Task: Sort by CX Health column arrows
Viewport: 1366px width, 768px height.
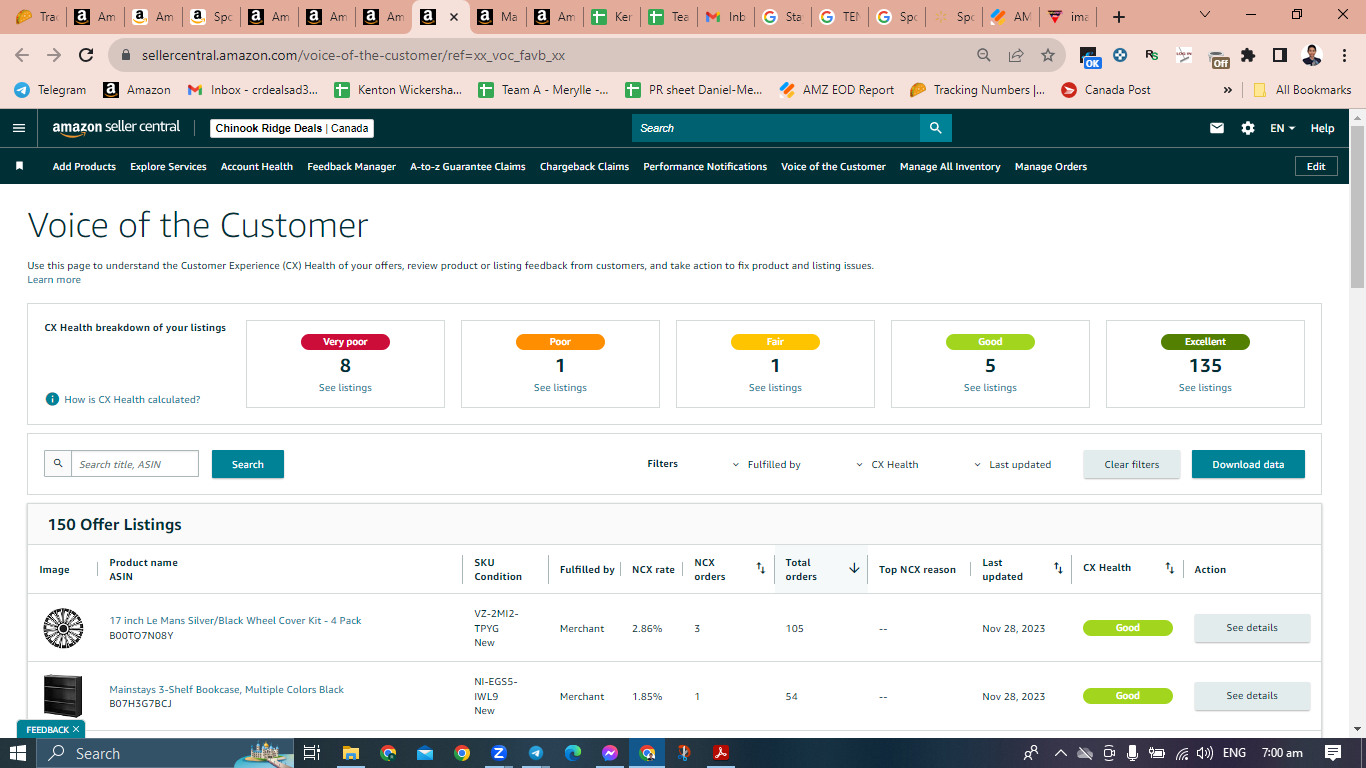Action: [x=1169, y=568]
